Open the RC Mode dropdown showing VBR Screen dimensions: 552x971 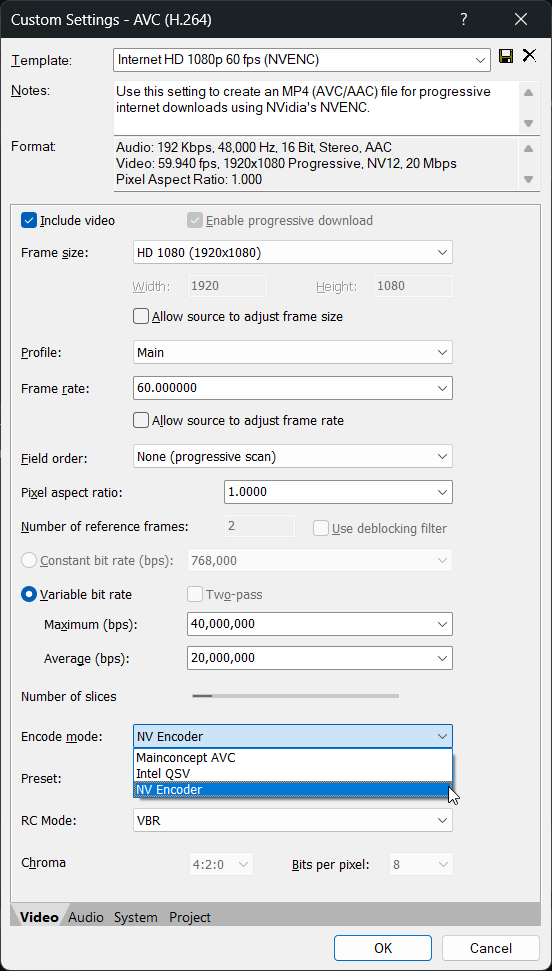292,819
